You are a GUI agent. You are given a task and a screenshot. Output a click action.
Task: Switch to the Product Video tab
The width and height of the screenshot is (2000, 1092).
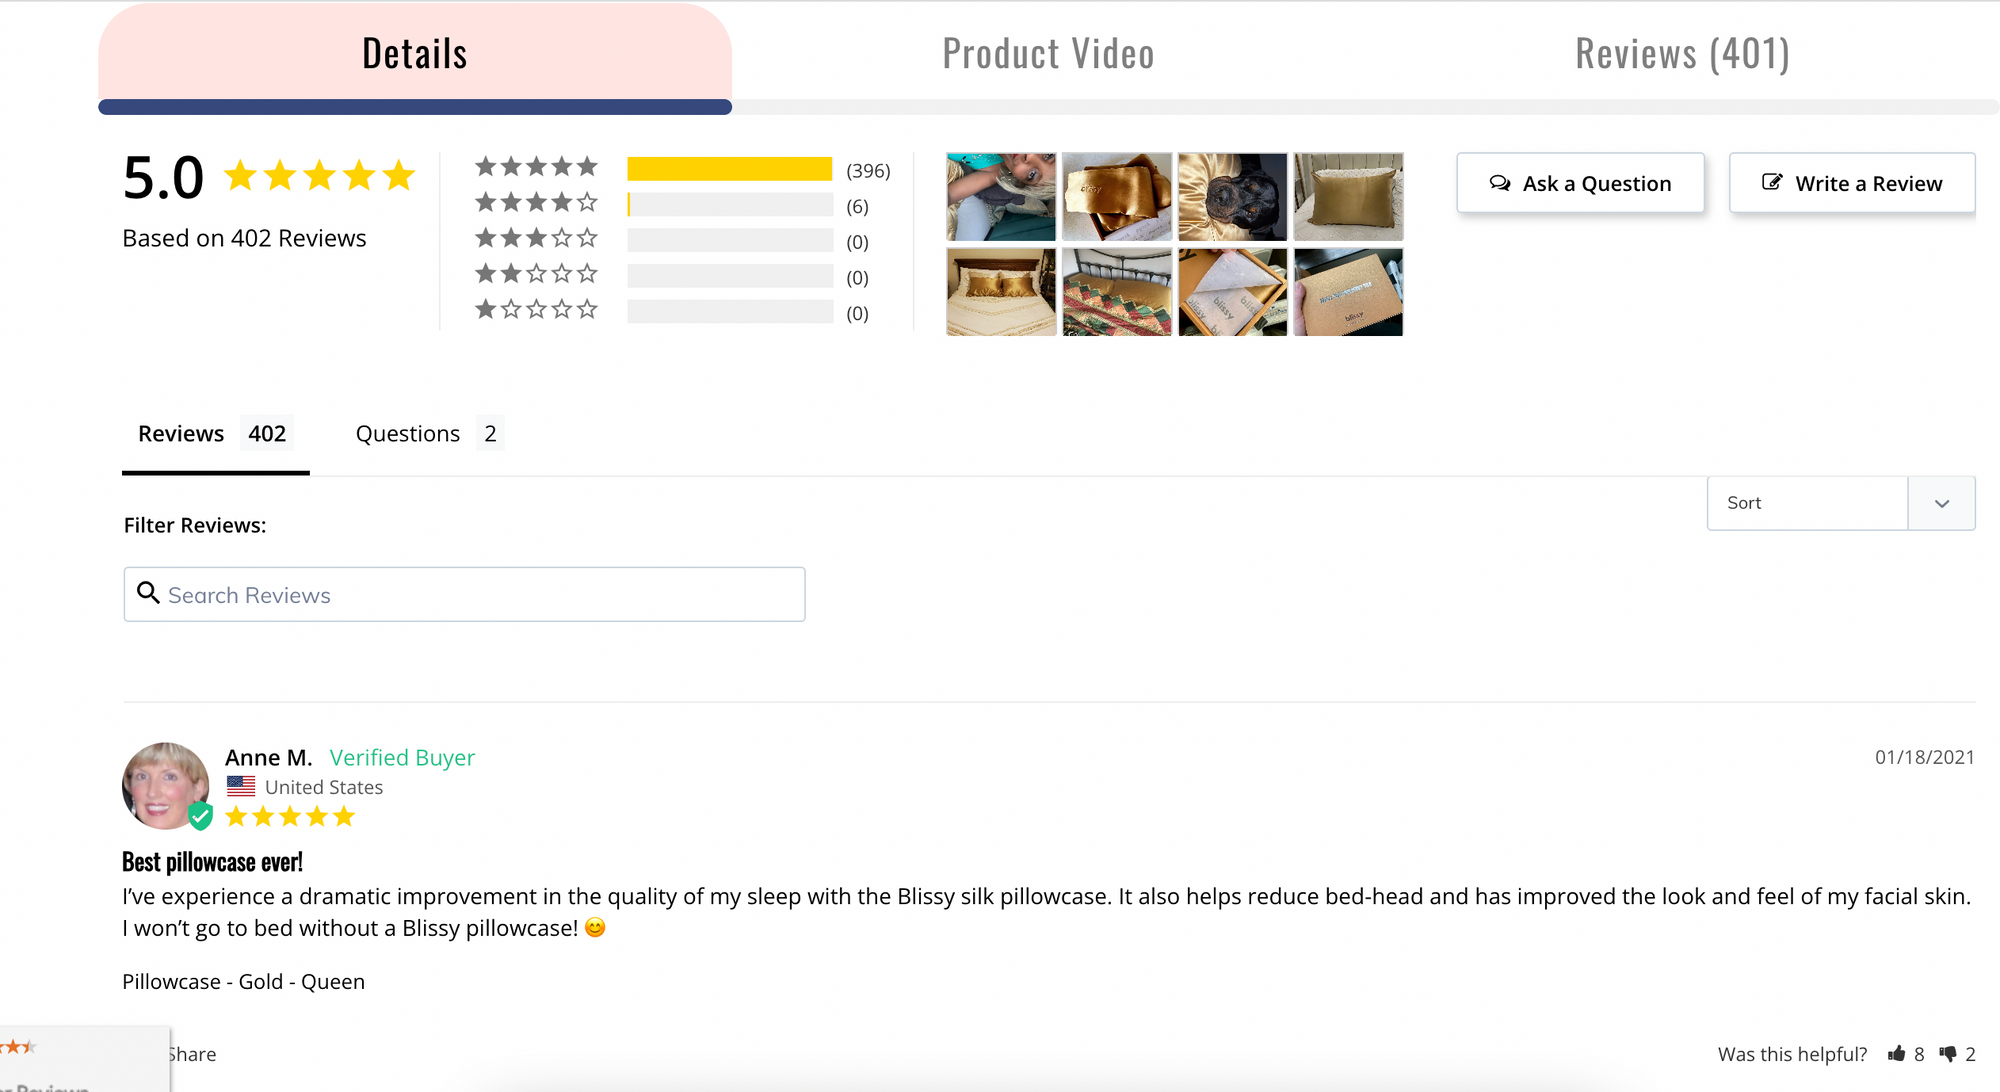tap(1048, 52)
